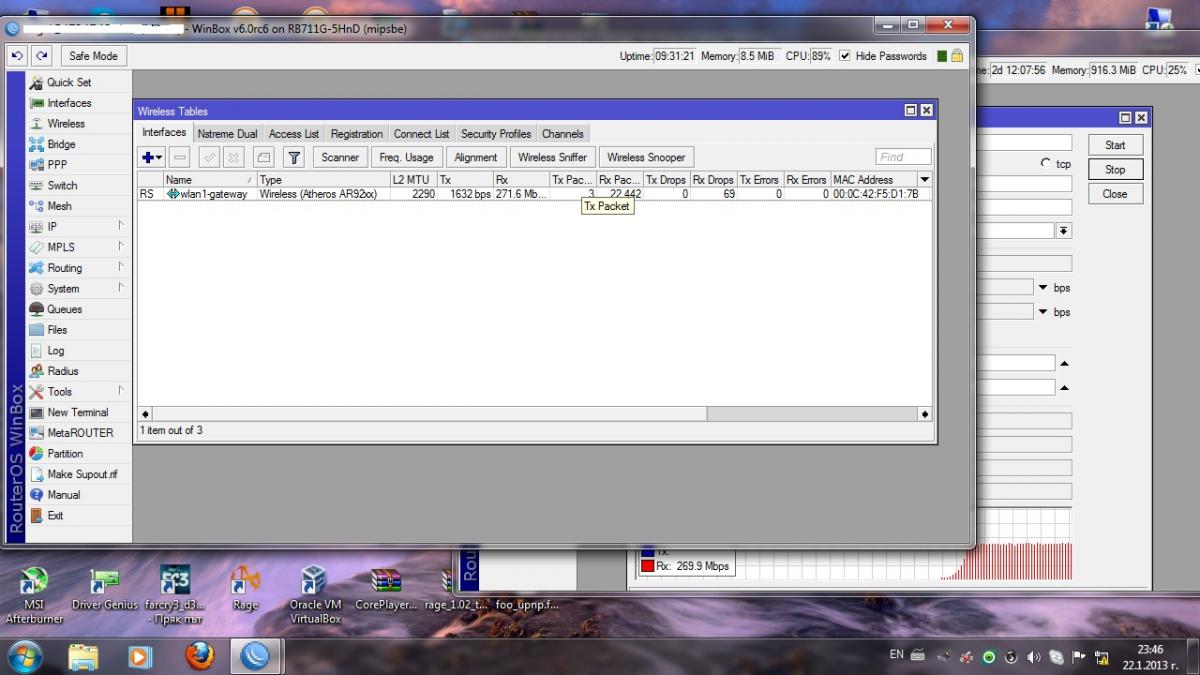Click the comment icon in Wireless Tables toolbar

point(263,157)
